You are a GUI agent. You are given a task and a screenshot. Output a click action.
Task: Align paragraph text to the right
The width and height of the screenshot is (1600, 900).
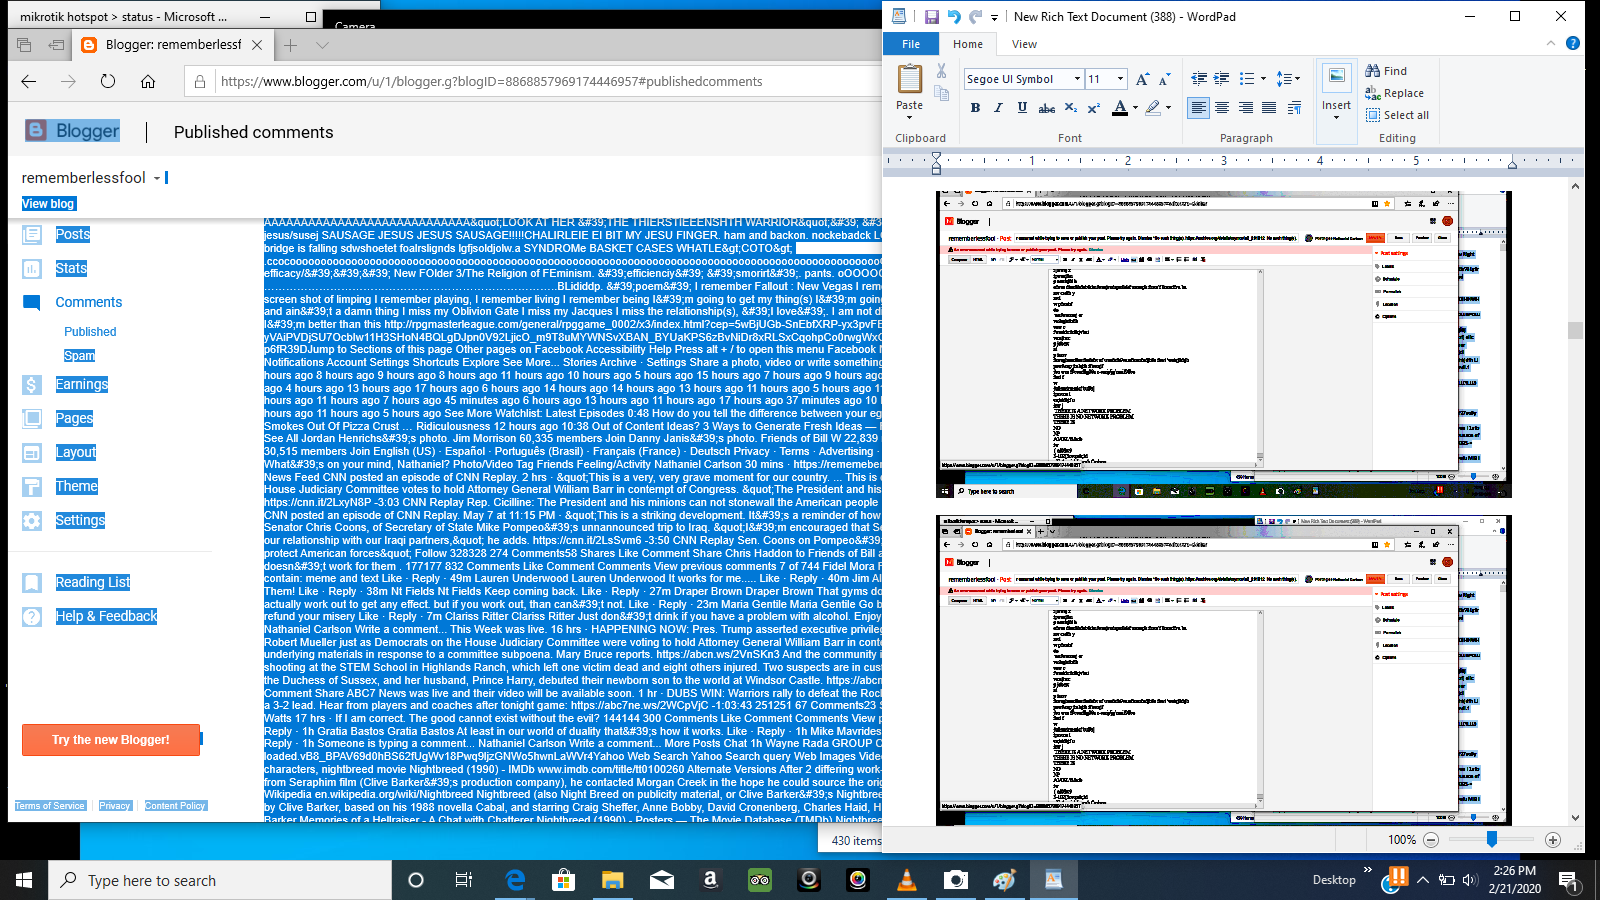[1246, 108]
